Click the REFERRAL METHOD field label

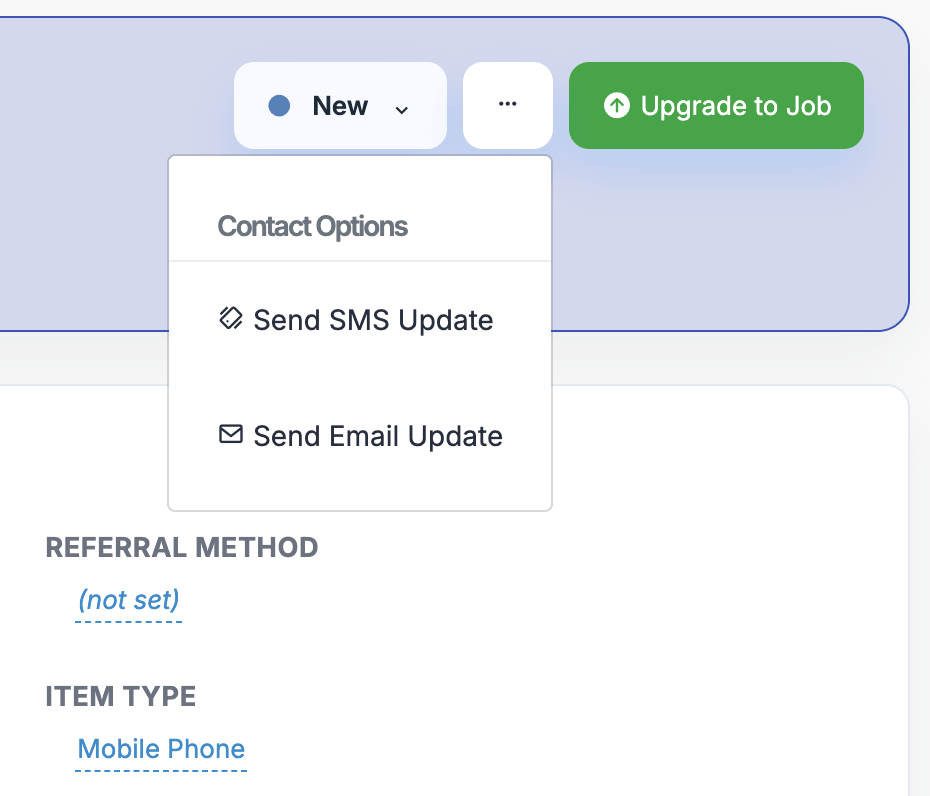(182, 547)
